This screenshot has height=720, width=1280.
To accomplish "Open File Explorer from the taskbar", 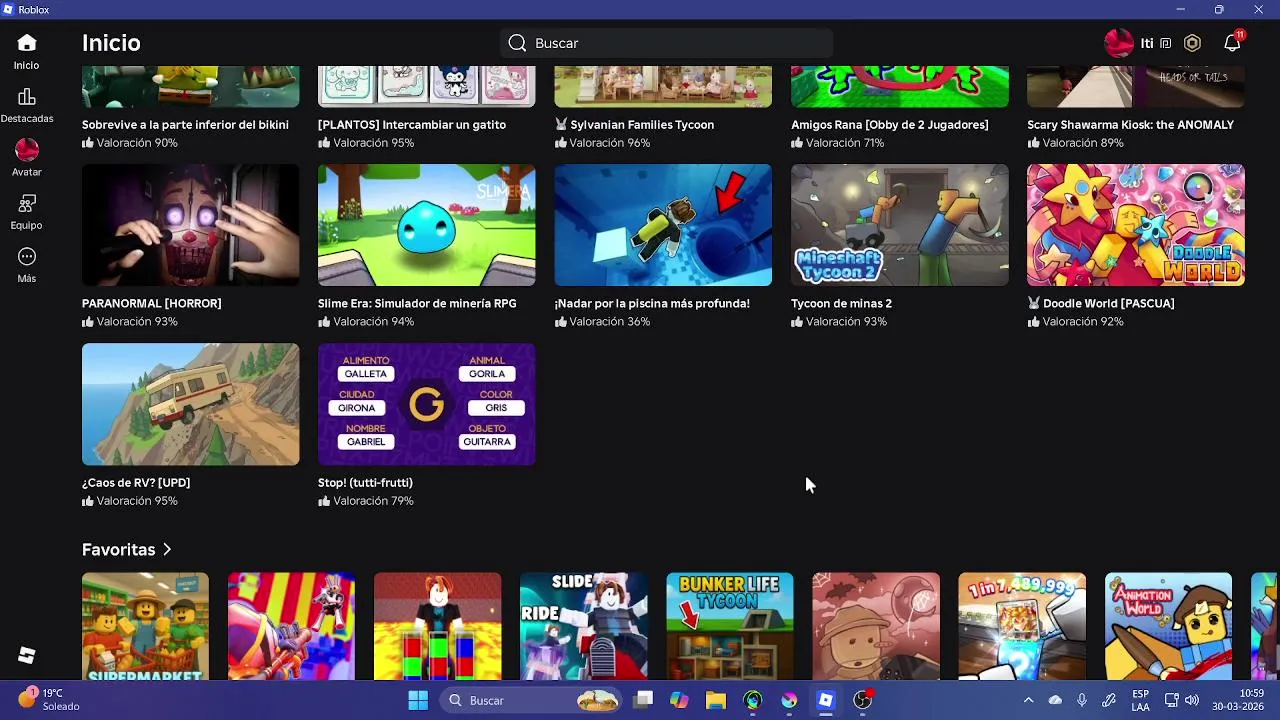I will pos(716,700).
